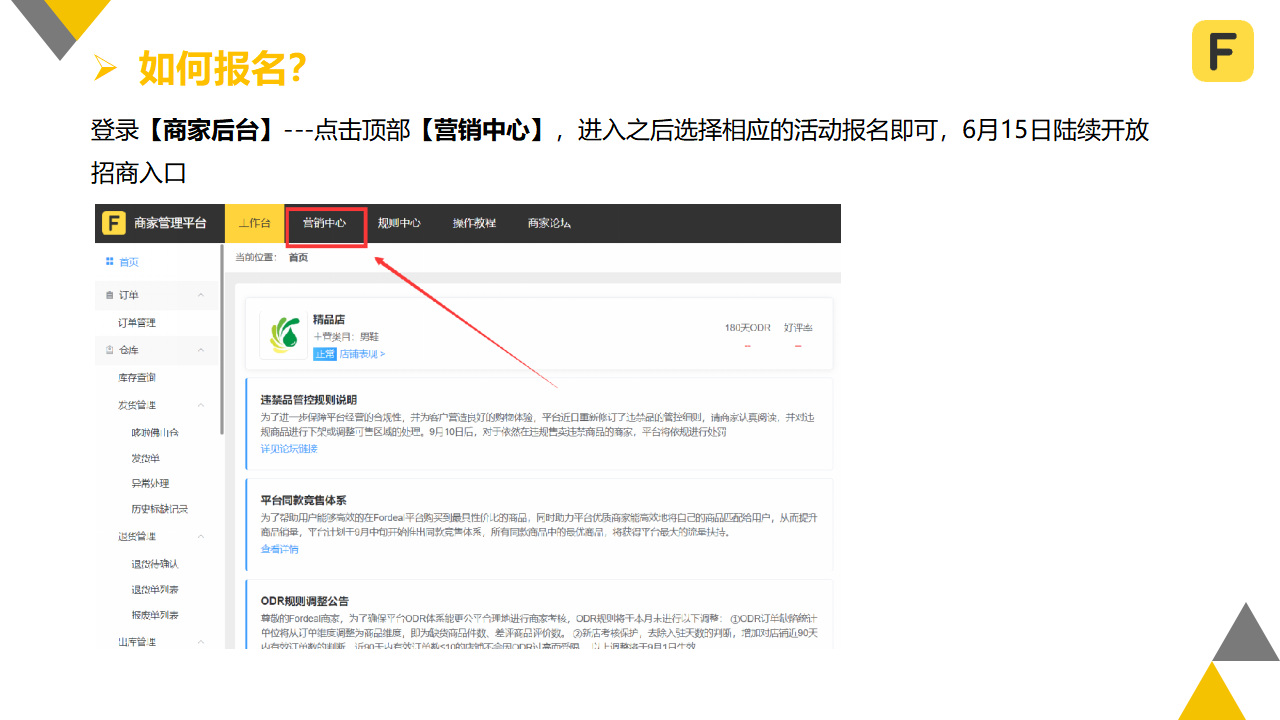Go to the 商家论坛 tab
1280x720 pixels.
pyautogui.click(x=549, y=223)
